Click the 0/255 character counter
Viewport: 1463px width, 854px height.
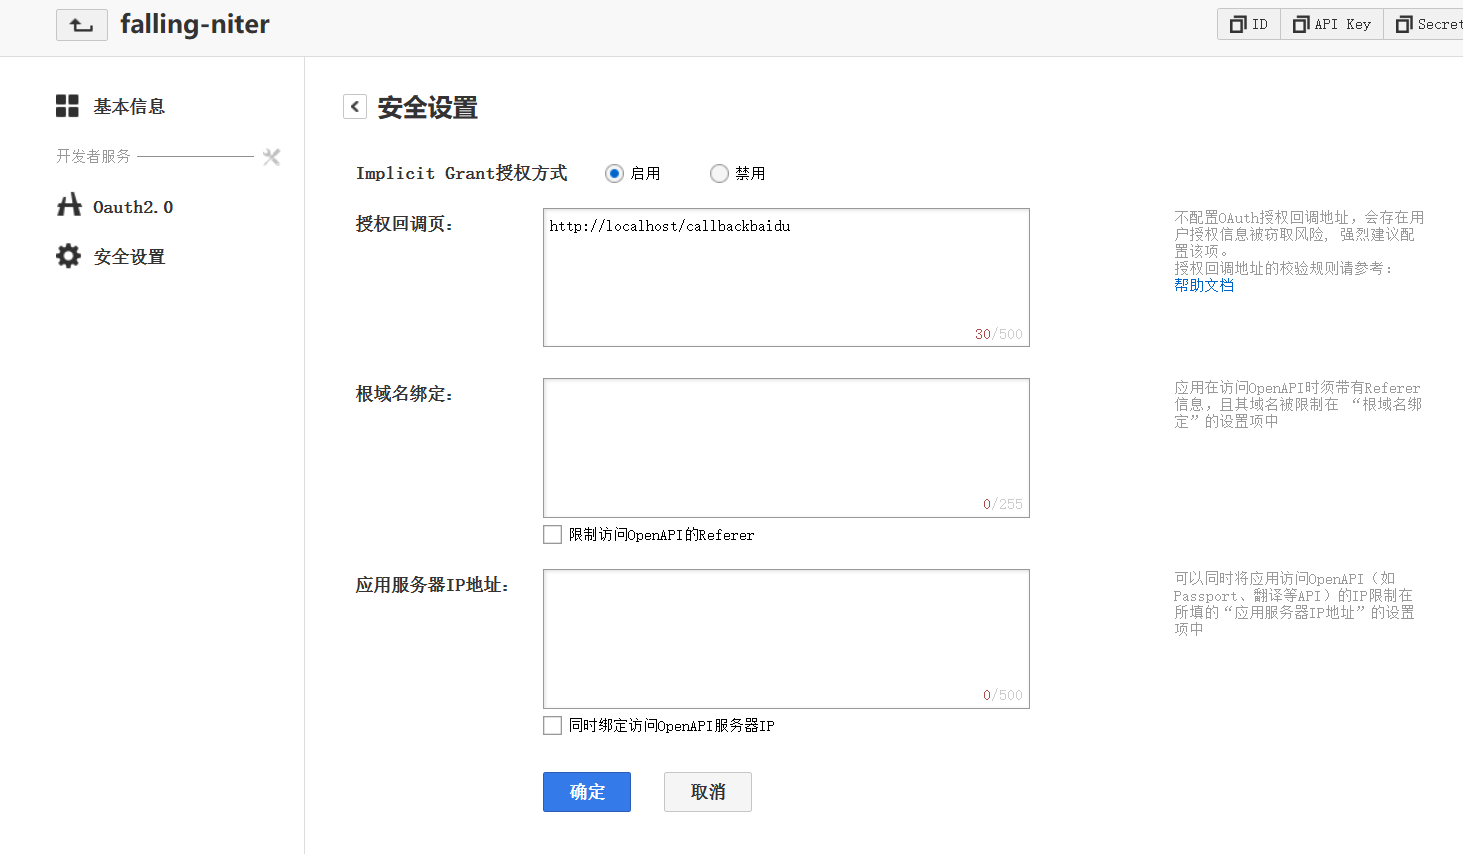1003,504
